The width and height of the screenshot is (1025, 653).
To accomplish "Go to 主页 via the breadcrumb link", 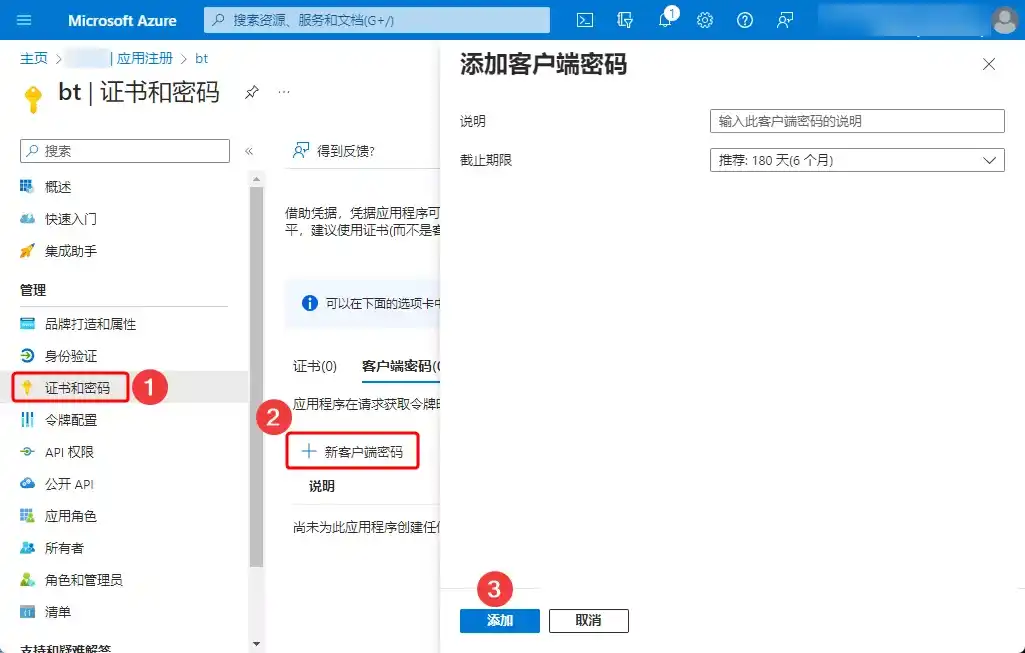I will click(32, 58).
